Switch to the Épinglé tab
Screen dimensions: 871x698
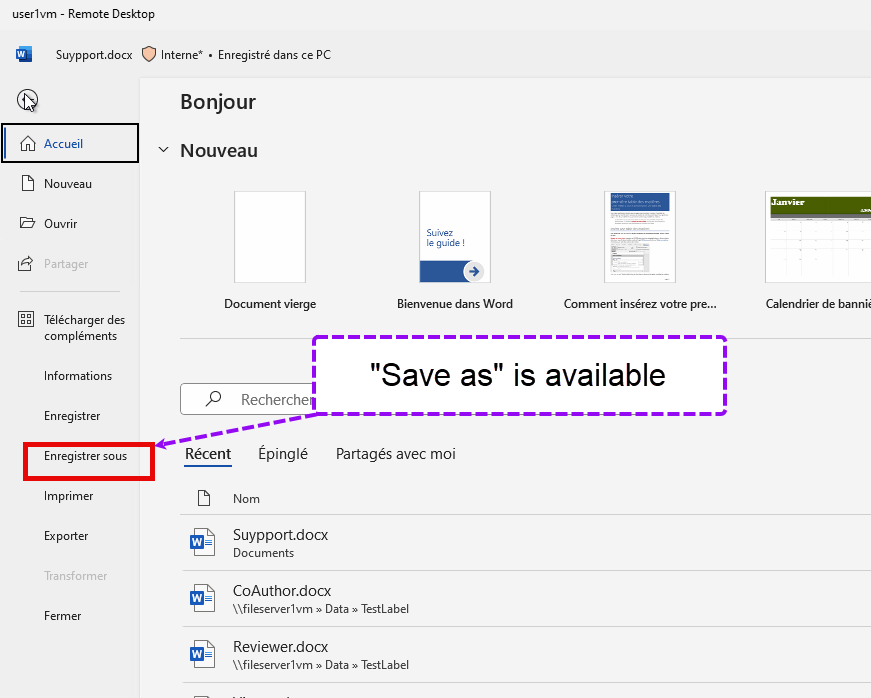click(283, 454)
